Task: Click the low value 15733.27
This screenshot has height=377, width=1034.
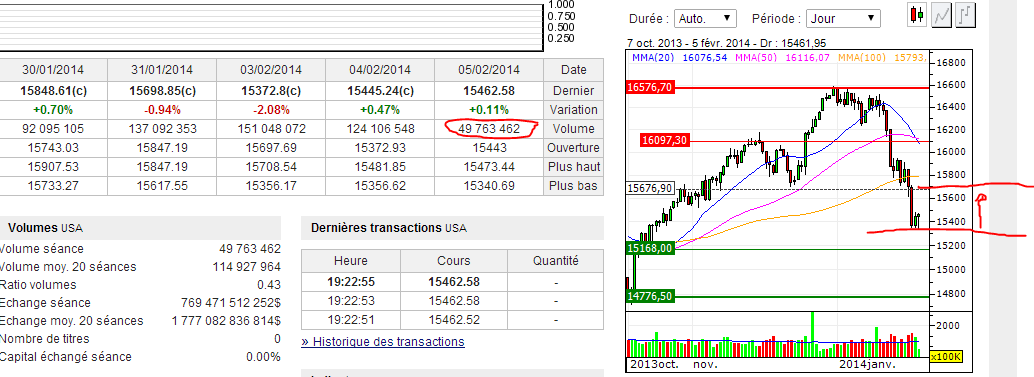Action: (53, 186)
